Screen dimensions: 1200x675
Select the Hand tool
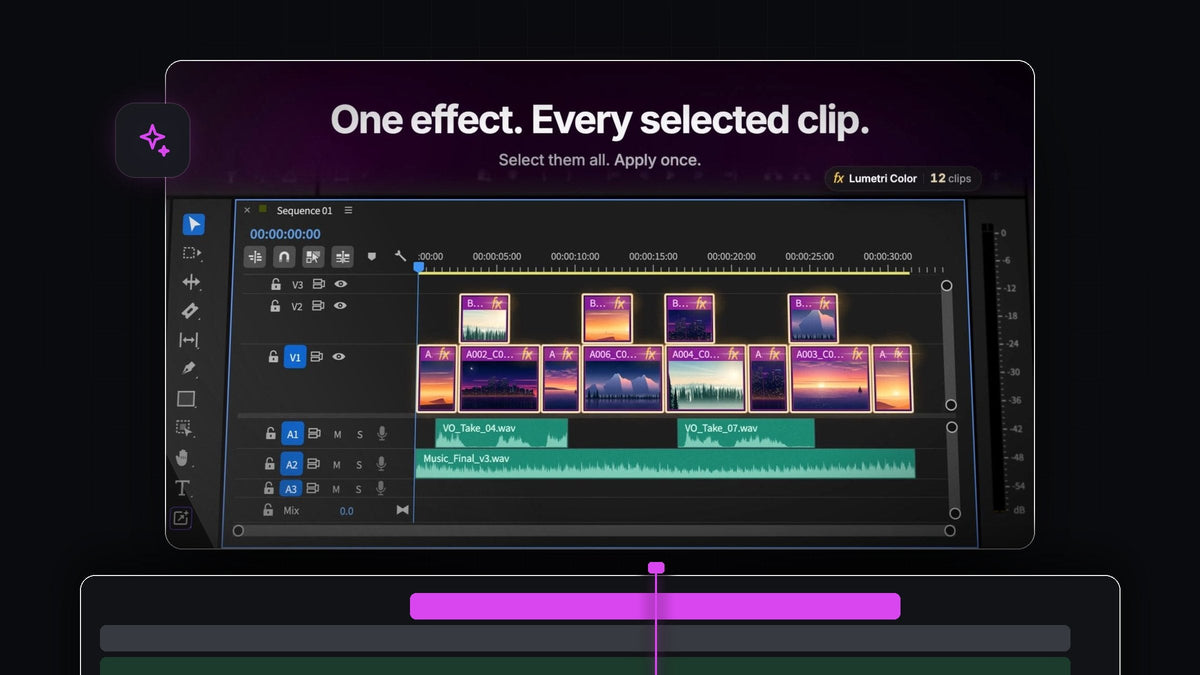(x=183, y=458)
